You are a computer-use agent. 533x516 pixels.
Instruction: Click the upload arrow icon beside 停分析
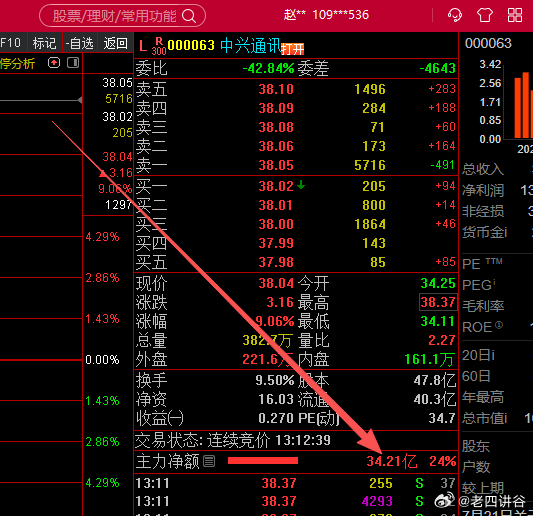(54, 63)
